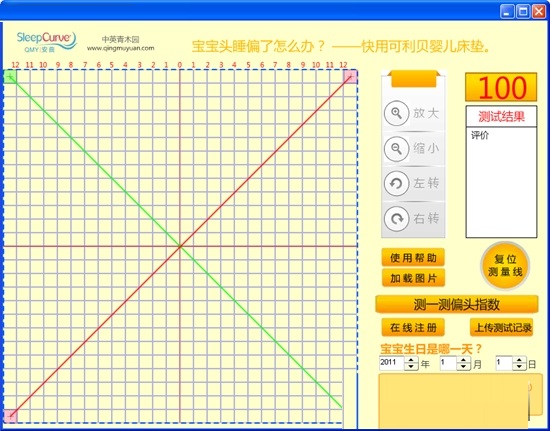Click the 中英青木园 text

coord(120,40)
